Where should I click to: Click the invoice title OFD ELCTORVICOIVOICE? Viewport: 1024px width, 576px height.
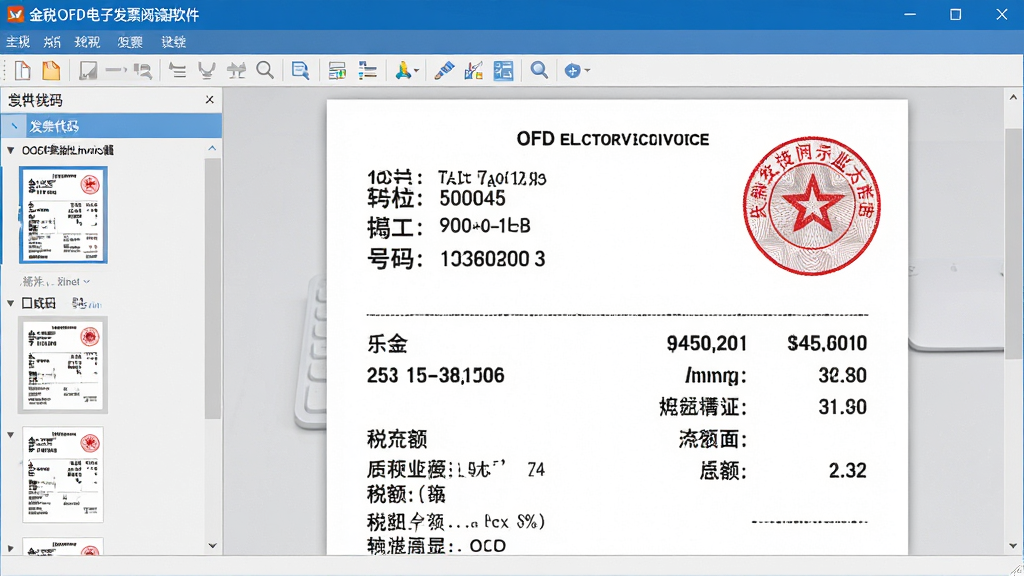613,139
